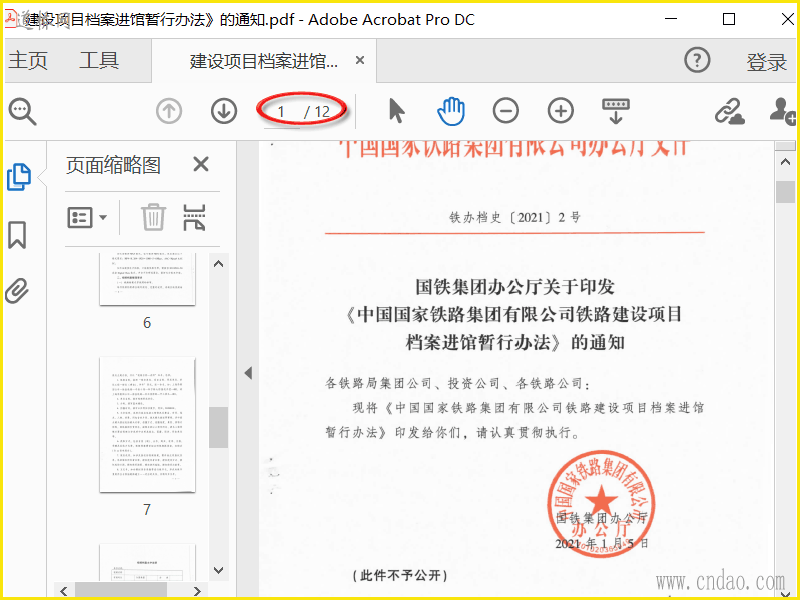Click the thumbnail panel vertical scrollbar thumb
This screenshot has width=800, height=600.
tap(218, 428)
